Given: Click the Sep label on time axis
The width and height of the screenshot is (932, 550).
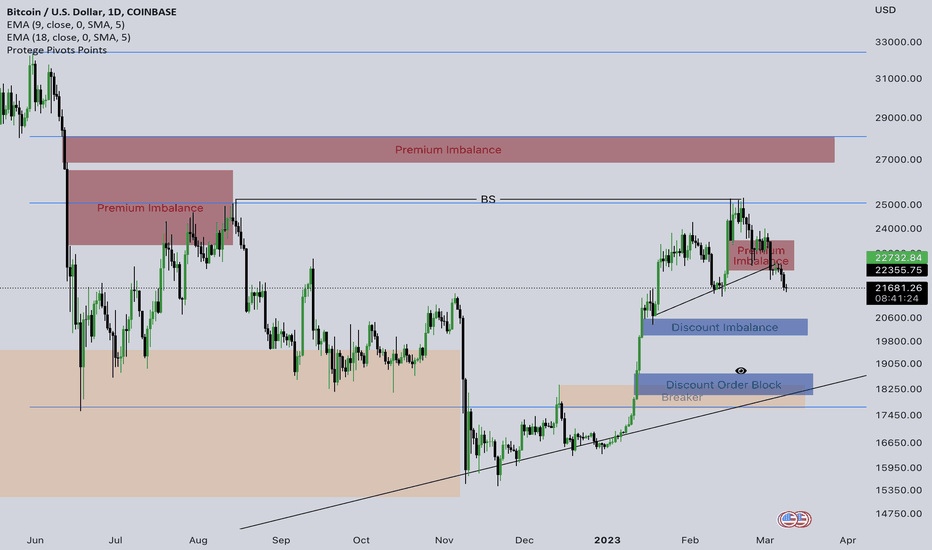Looking at the screenshot, I should [281, 540].
